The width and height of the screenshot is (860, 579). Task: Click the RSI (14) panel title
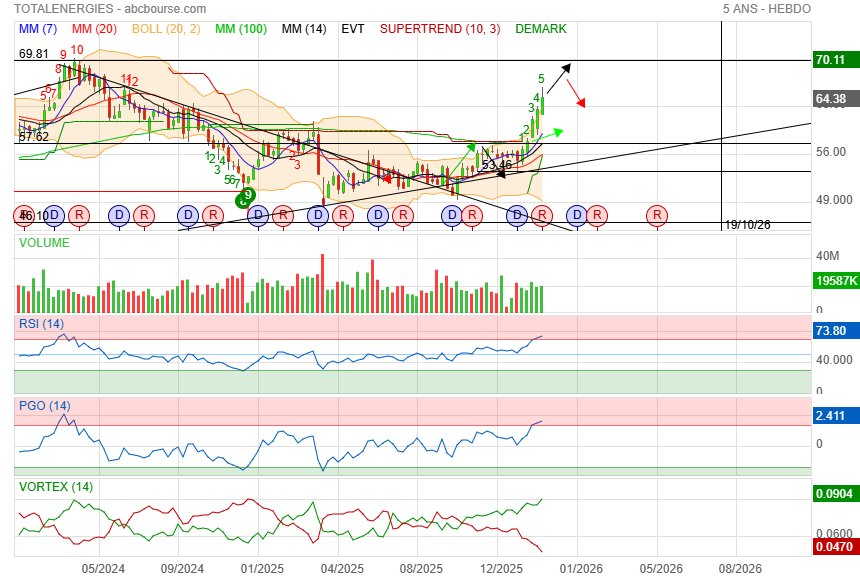[41, 323]
